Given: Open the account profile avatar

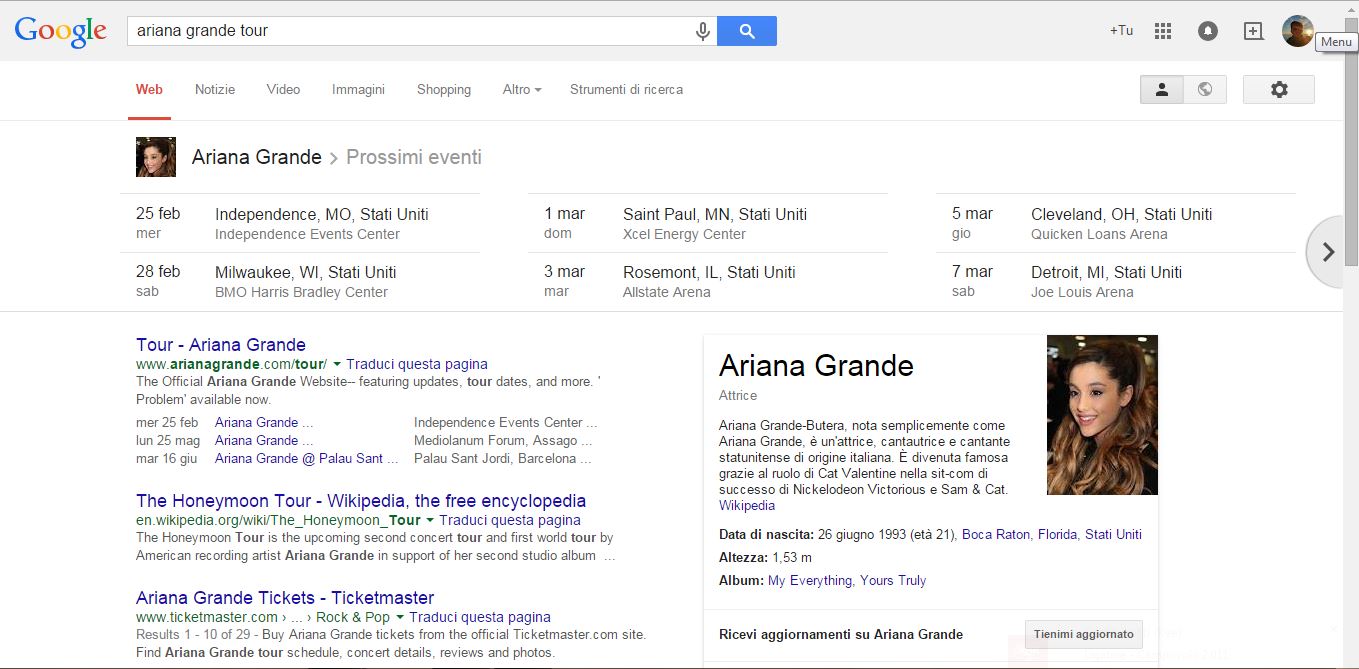Looking at the screenshot, I should [x=1298, y=31].
